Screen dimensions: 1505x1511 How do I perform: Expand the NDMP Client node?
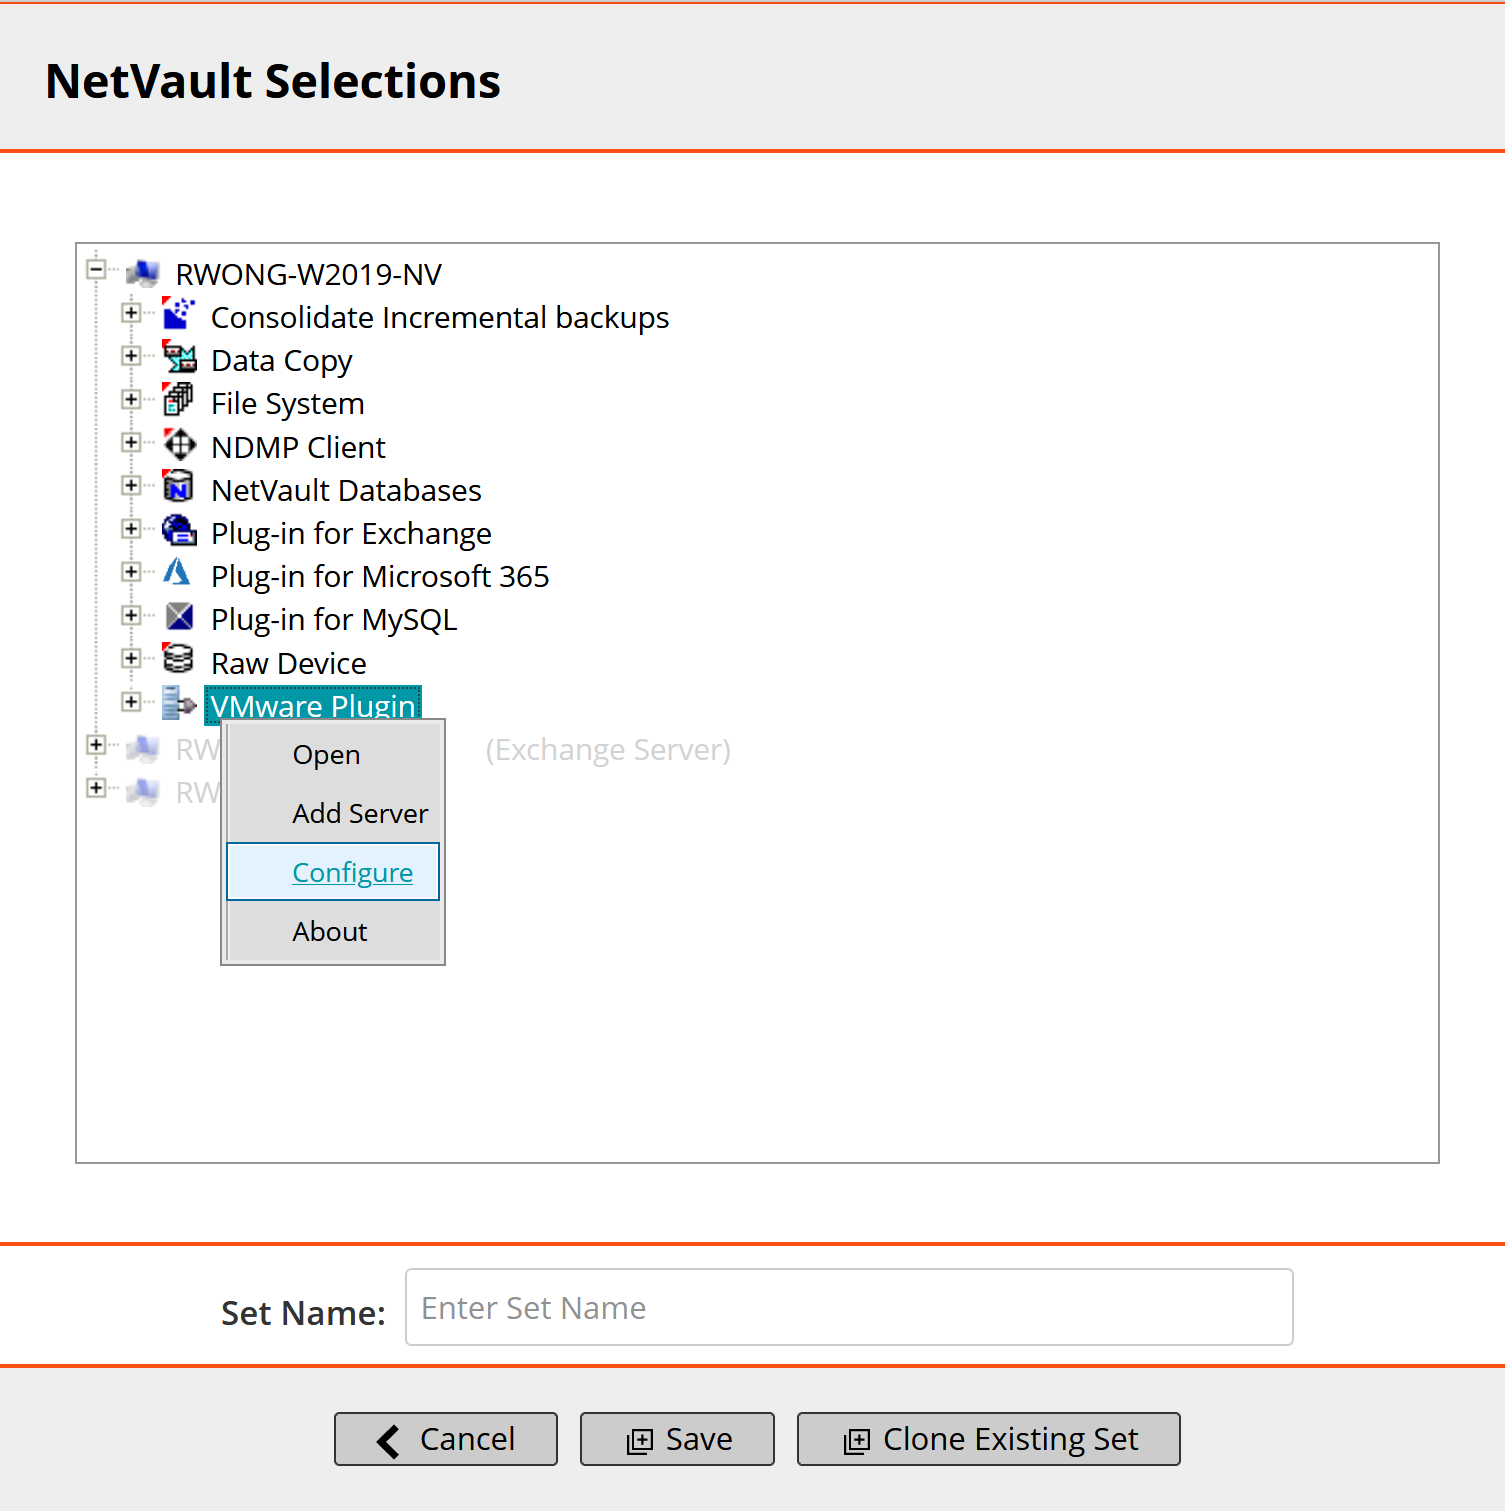point(131,442)
